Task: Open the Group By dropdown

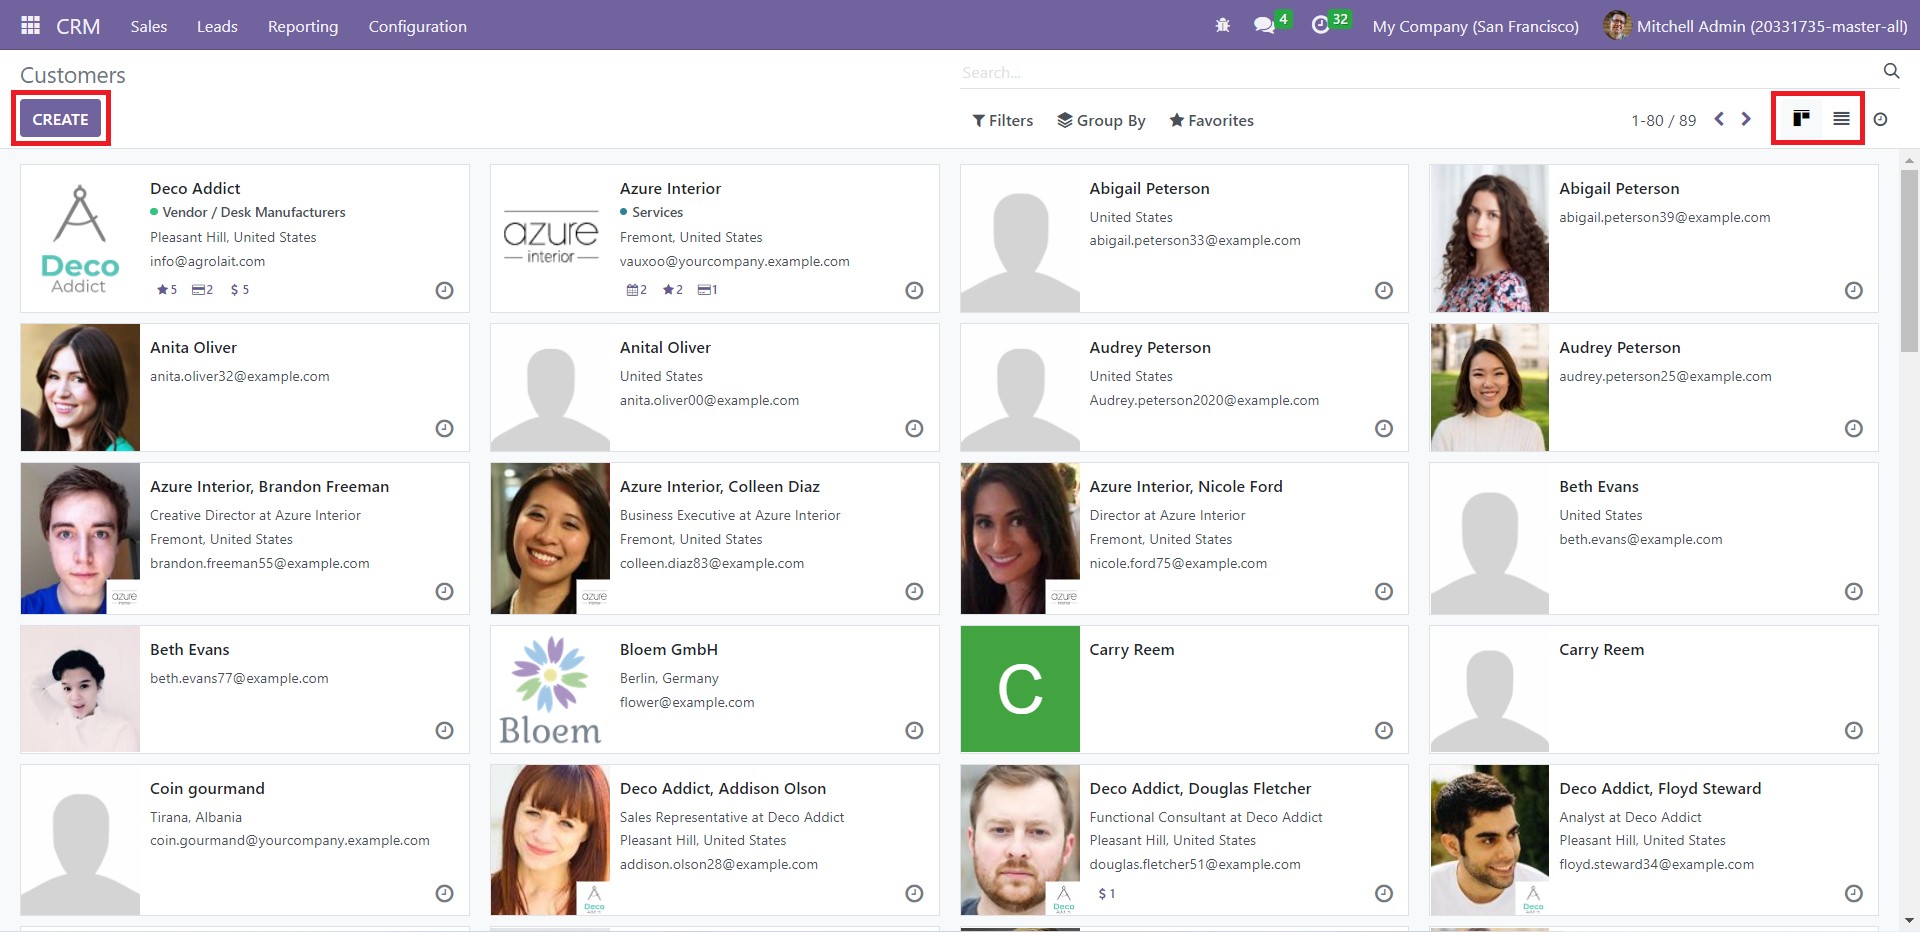Action: click(1101, 120)
